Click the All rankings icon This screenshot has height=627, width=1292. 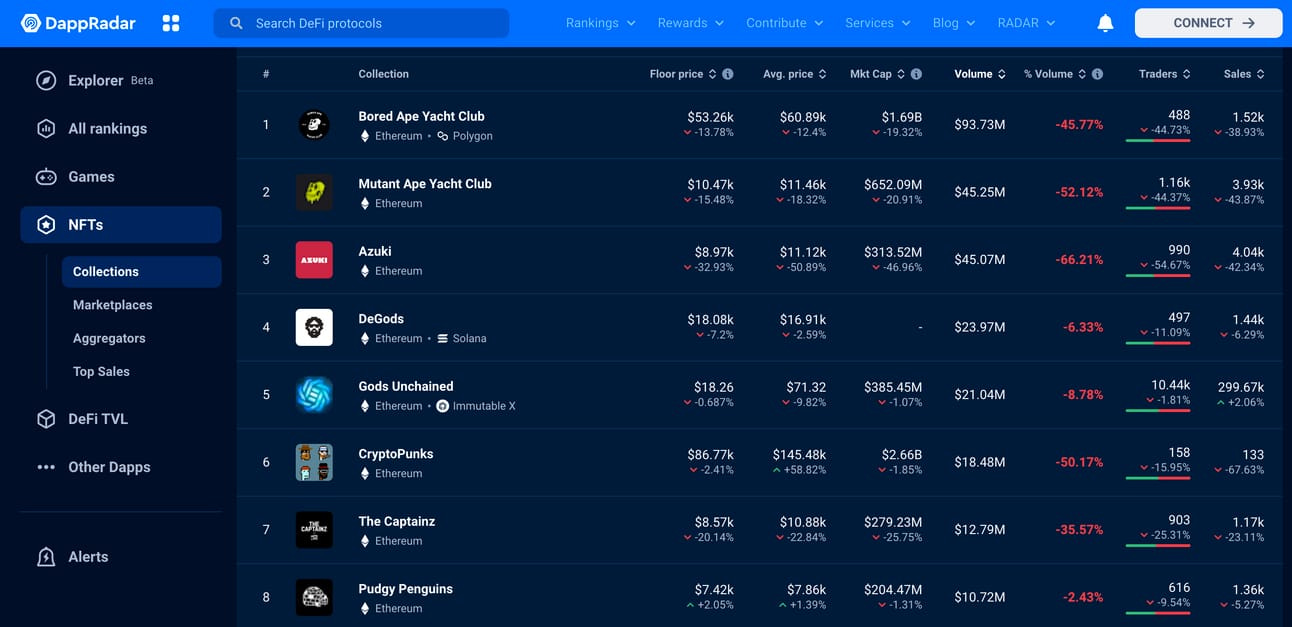pos(46,129)
